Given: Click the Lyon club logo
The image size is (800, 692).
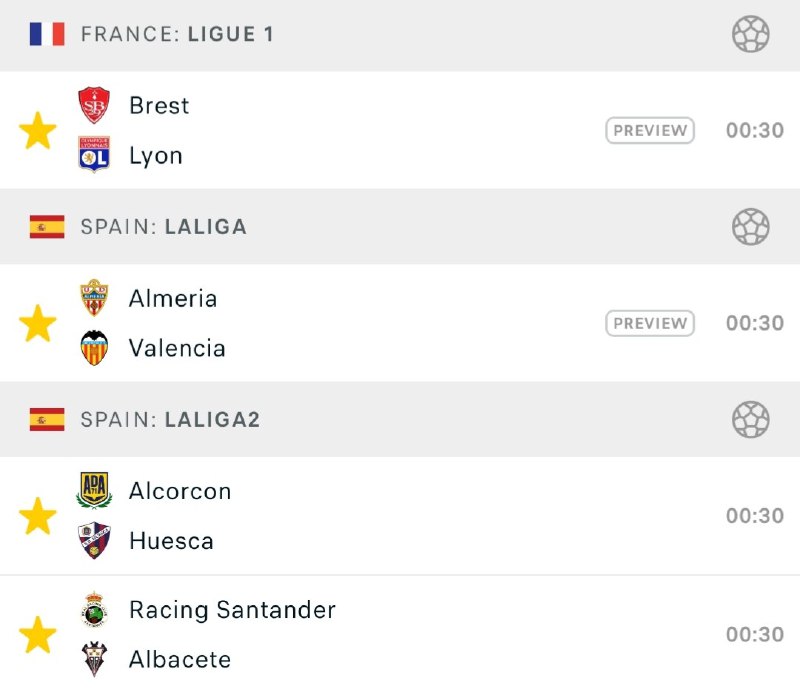Looking at the screenshot, I should 94,156.
